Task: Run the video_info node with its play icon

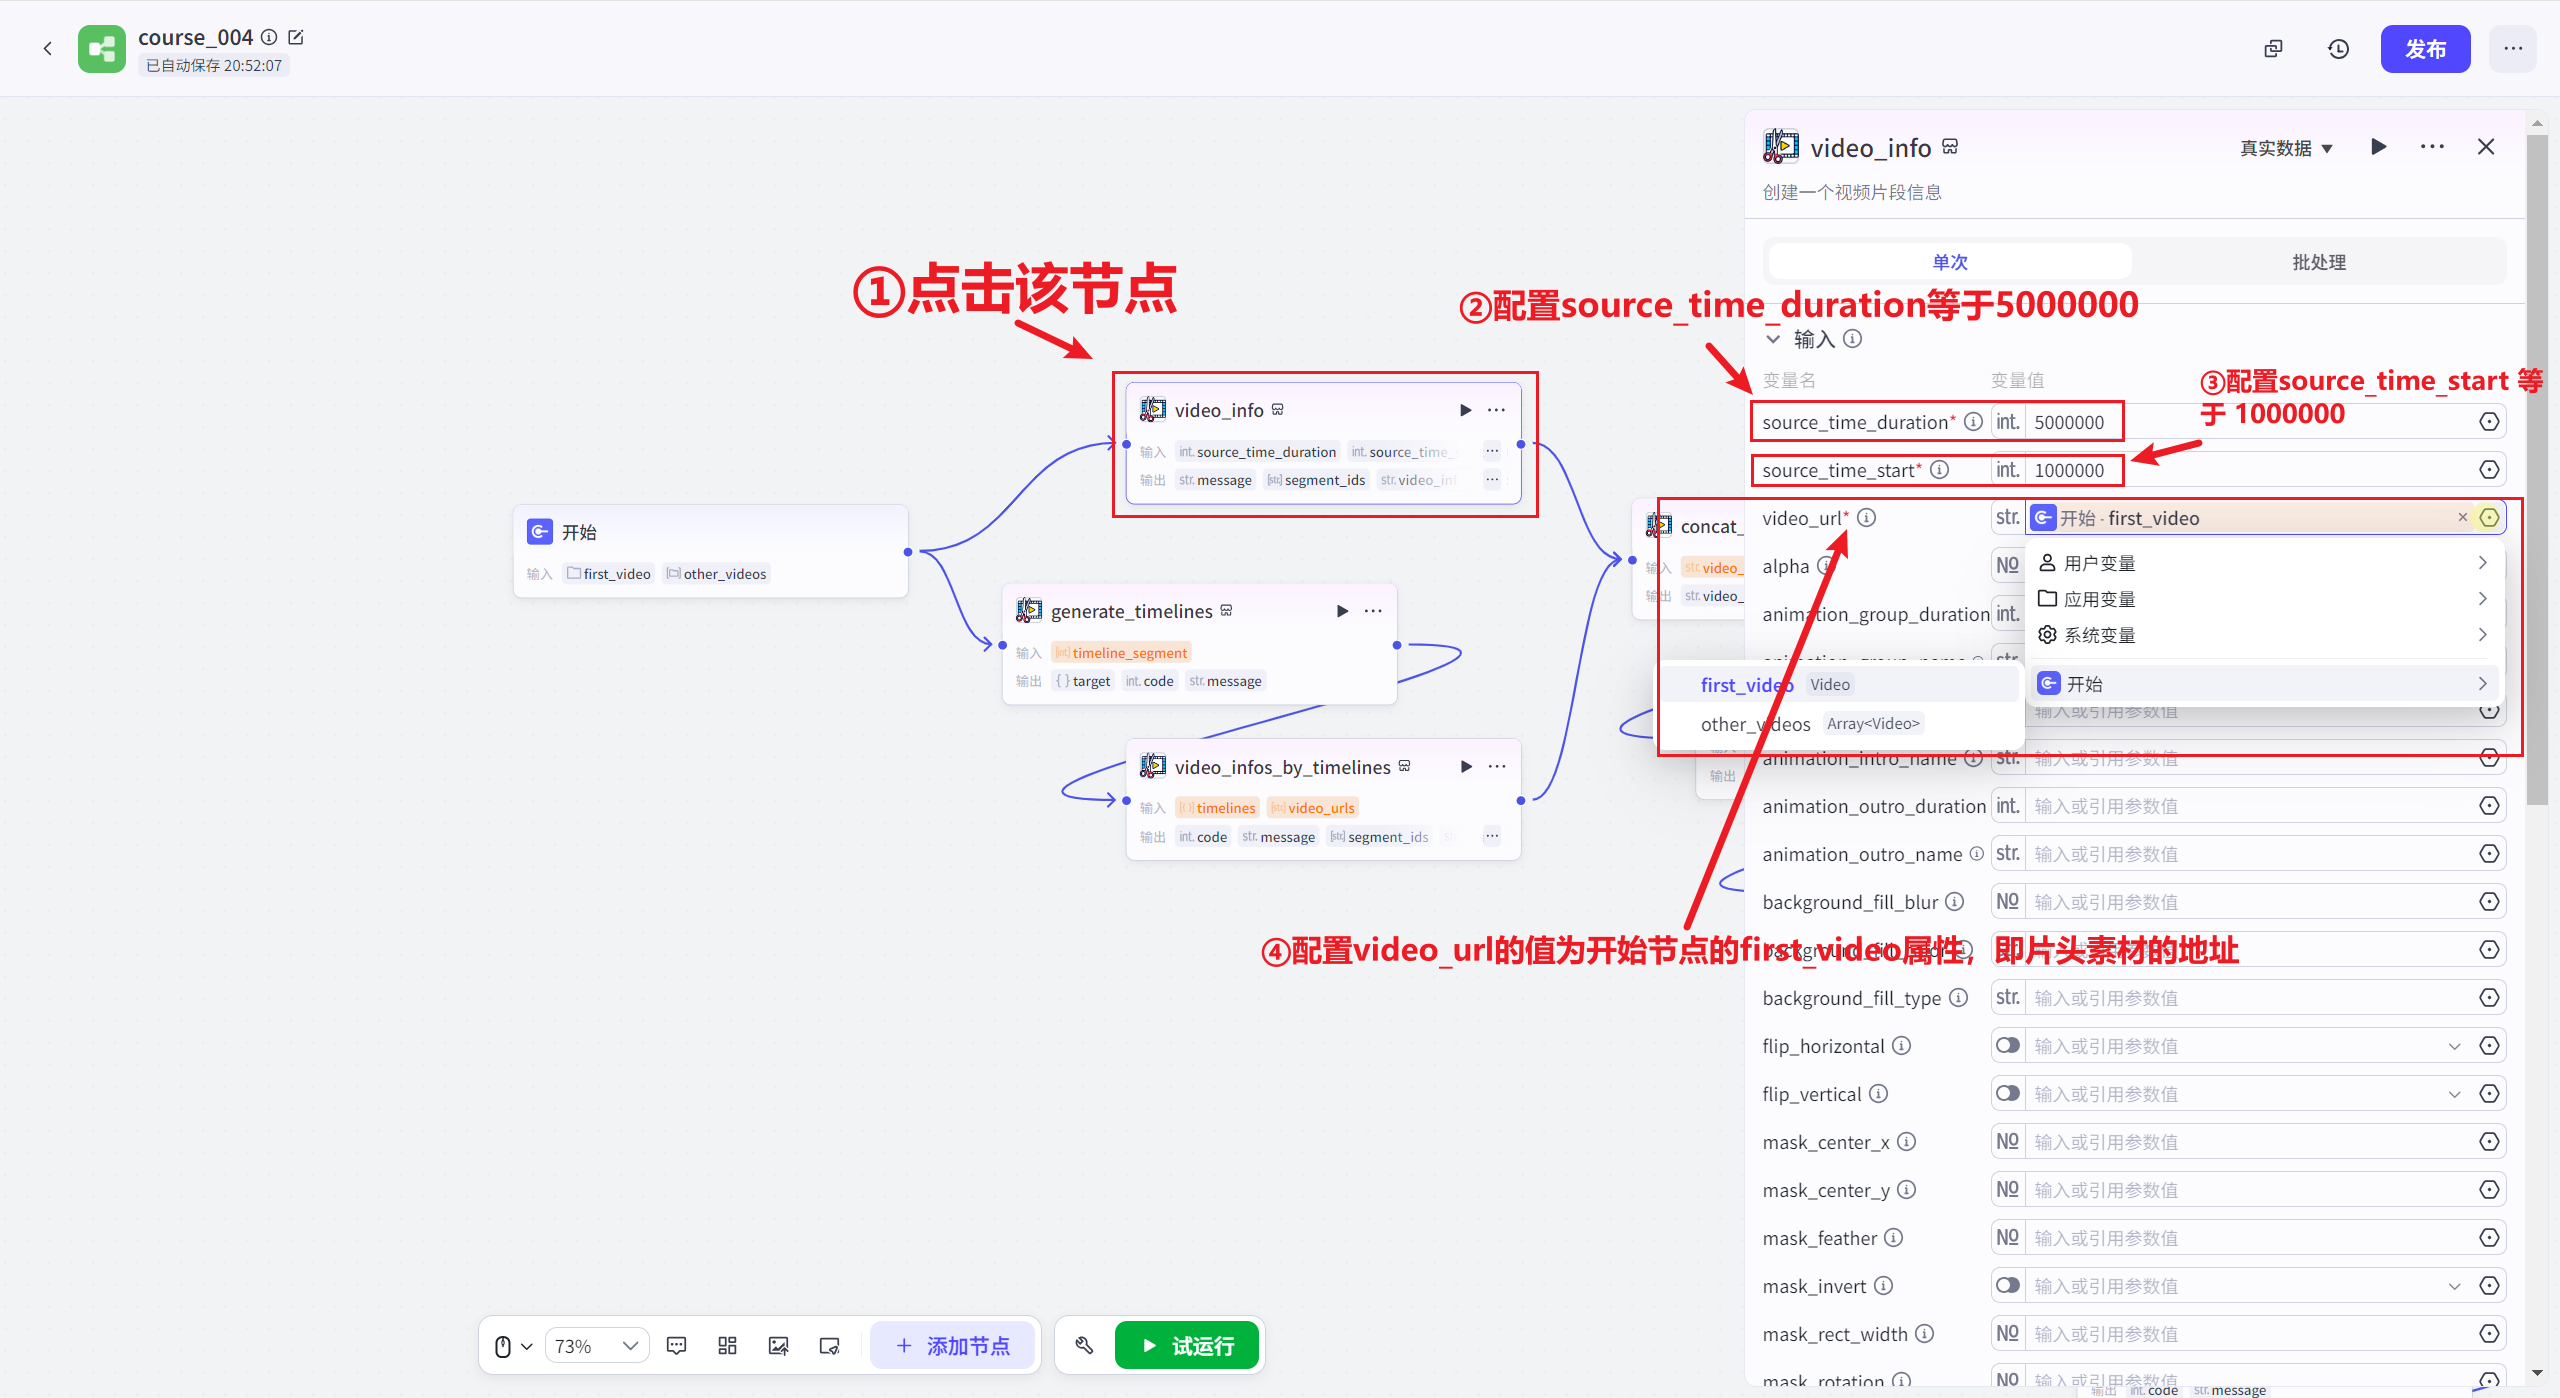Action: 1465,409
